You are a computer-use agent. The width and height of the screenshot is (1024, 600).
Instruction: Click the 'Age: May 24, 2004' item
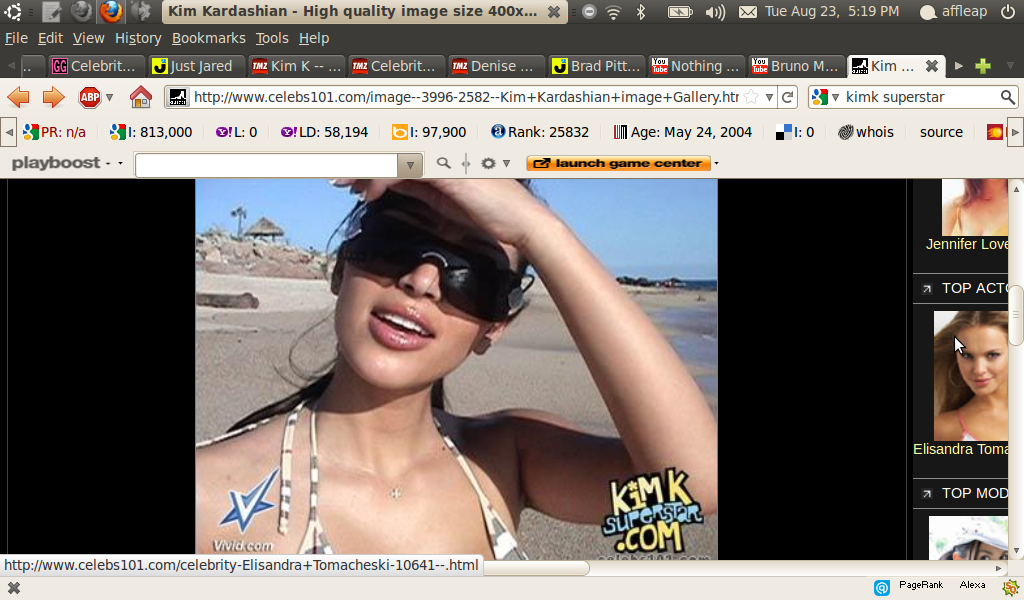point(682,133)
